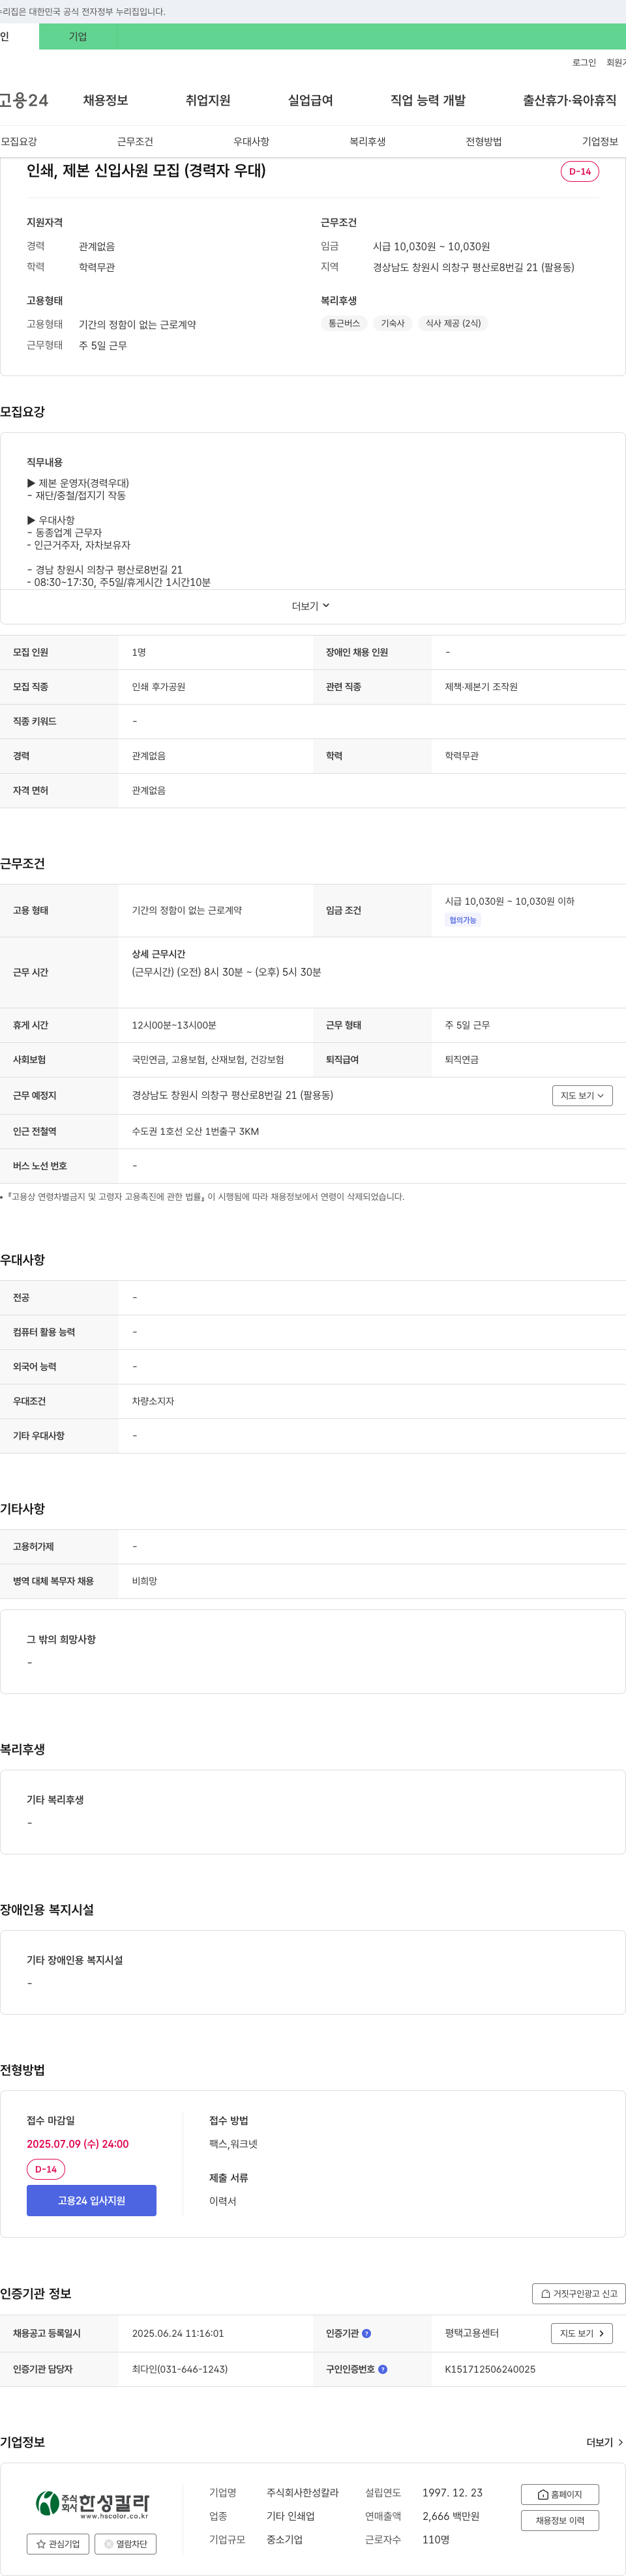Open the 취업지원 menu
Viewport: 626px width, 2576px height.
point(208,100)
